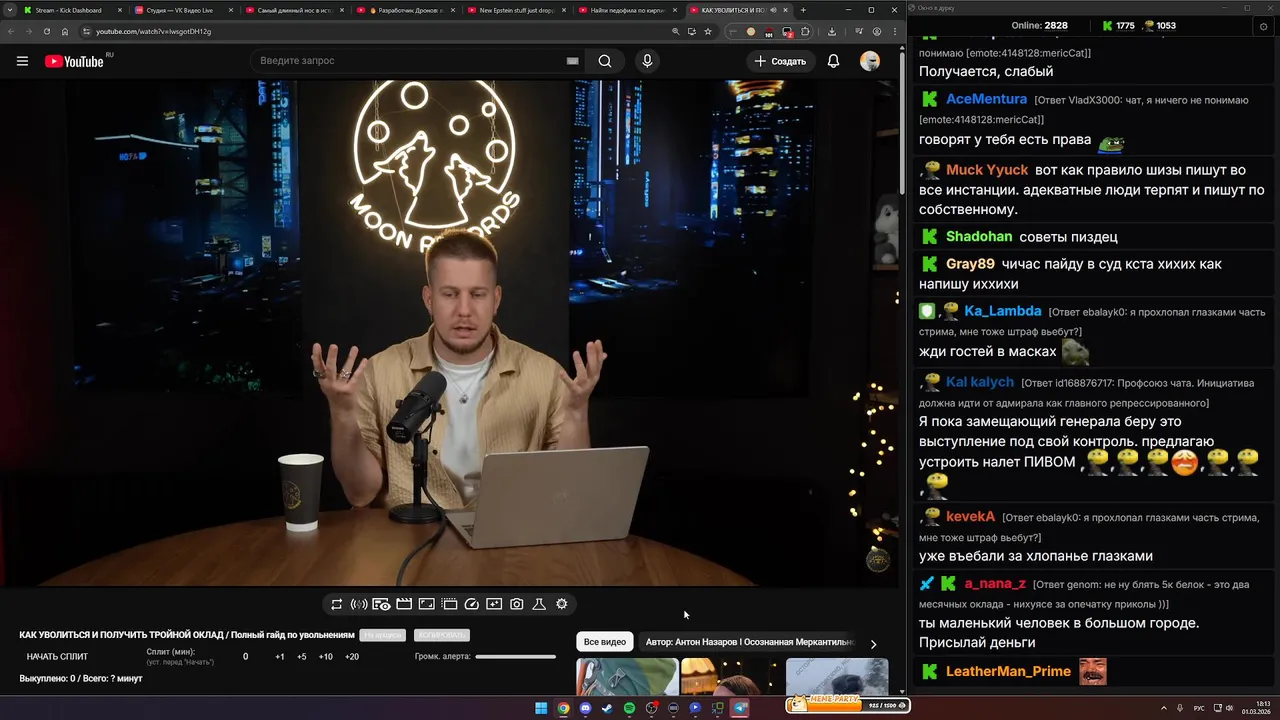The width and height of the screenshot is (1280, 720).
Task: Add +1 minute to the split
Action: click(x=280, y=657)
